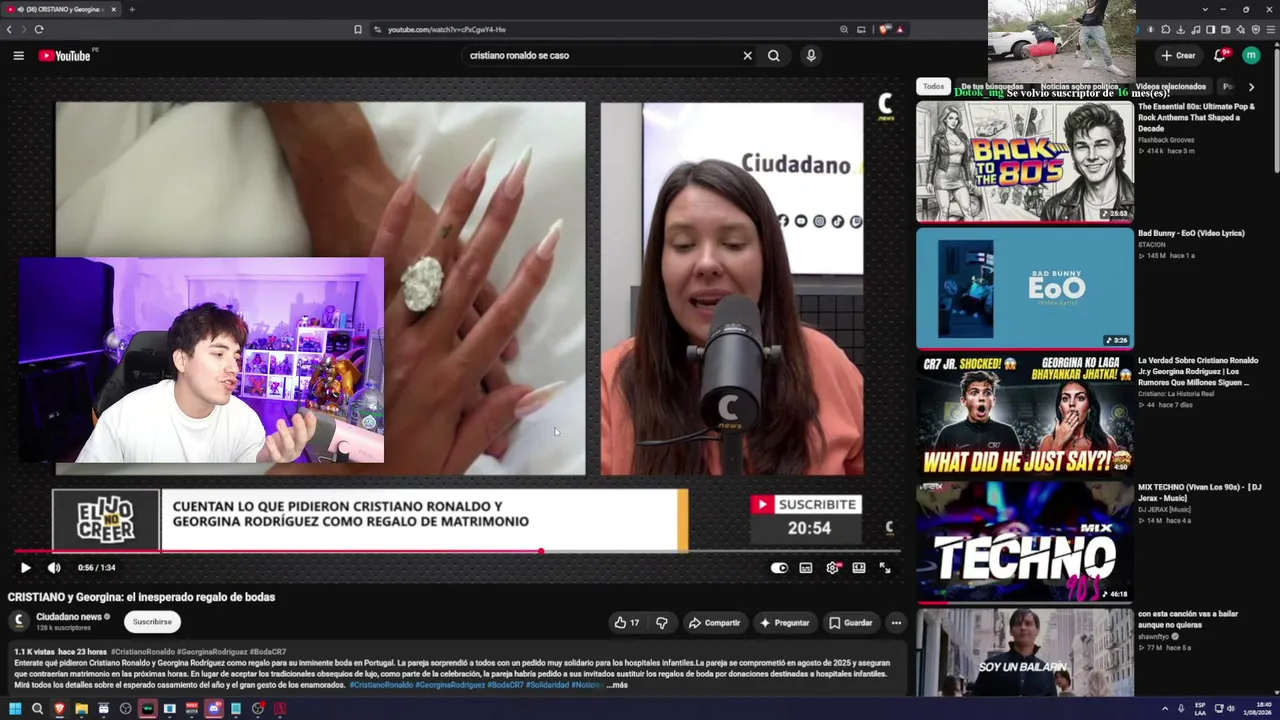This screenshot has height=720, width=1280.
Task: Show hidden system tray icons
Action: (x=1164, y=709)
